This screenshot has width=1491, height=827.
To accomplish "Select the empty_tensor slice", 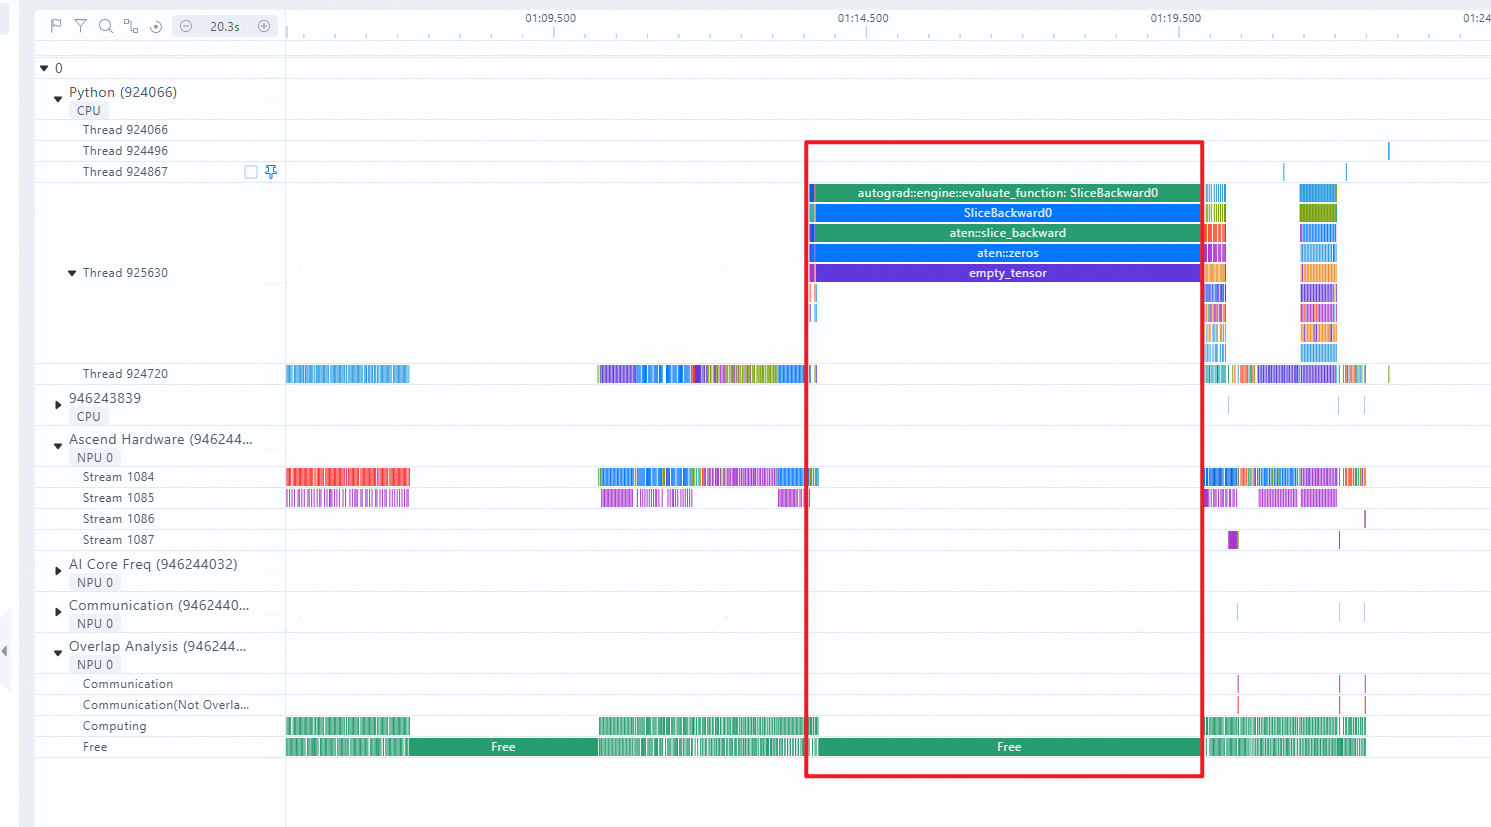I will click(1007, 273).
